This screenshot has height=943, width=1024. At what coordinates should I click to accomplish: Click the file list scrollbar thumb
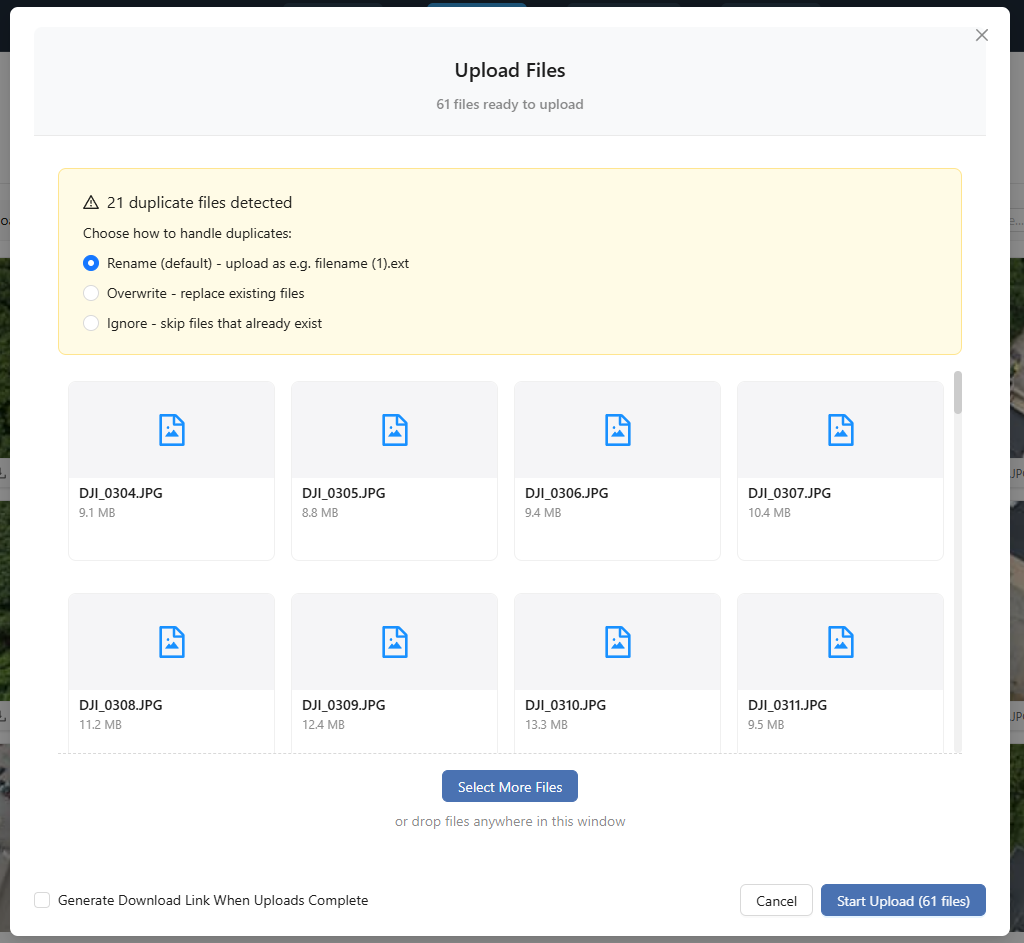click(957, 392)
